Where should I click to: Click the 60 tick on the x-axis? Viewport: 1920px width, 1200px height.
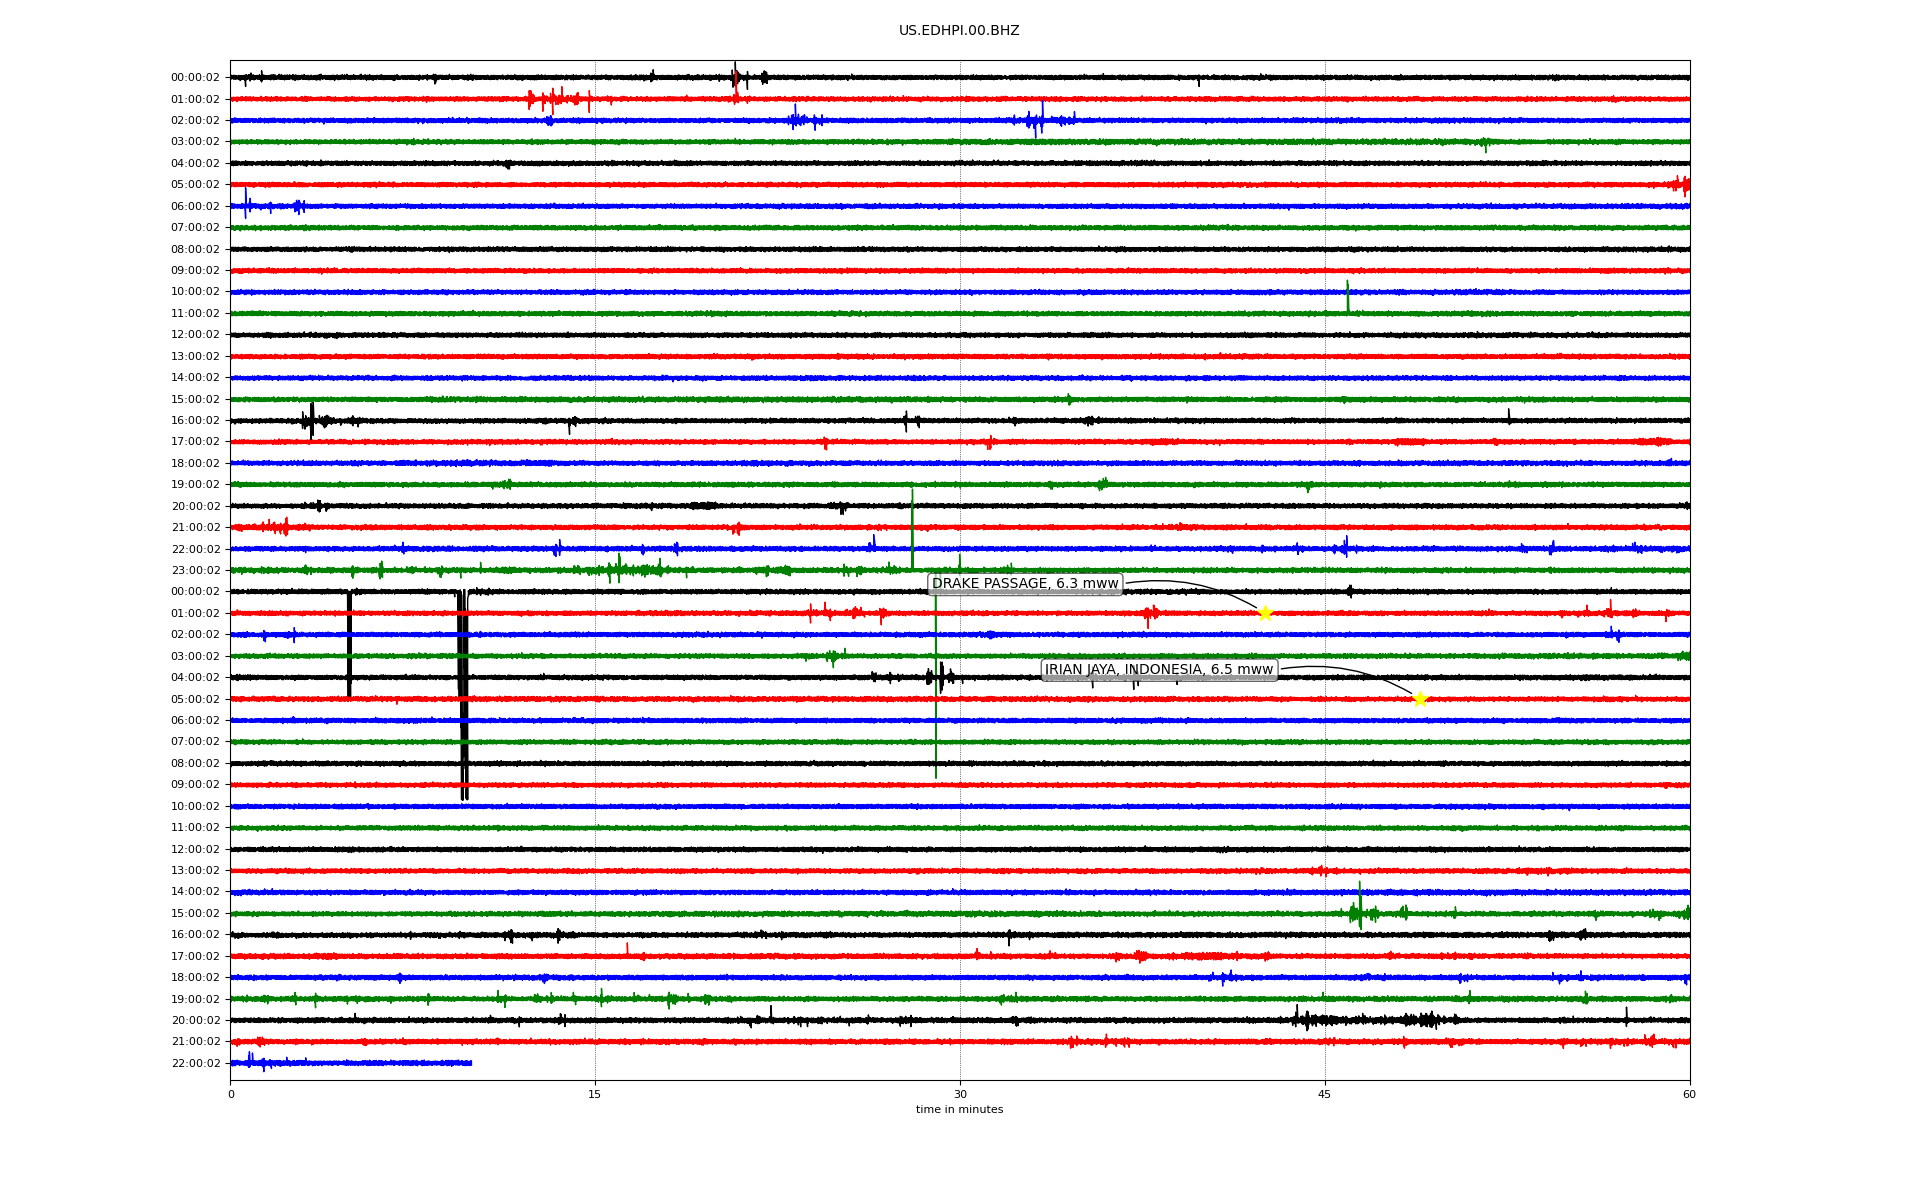click(x=1689, y=1094)
